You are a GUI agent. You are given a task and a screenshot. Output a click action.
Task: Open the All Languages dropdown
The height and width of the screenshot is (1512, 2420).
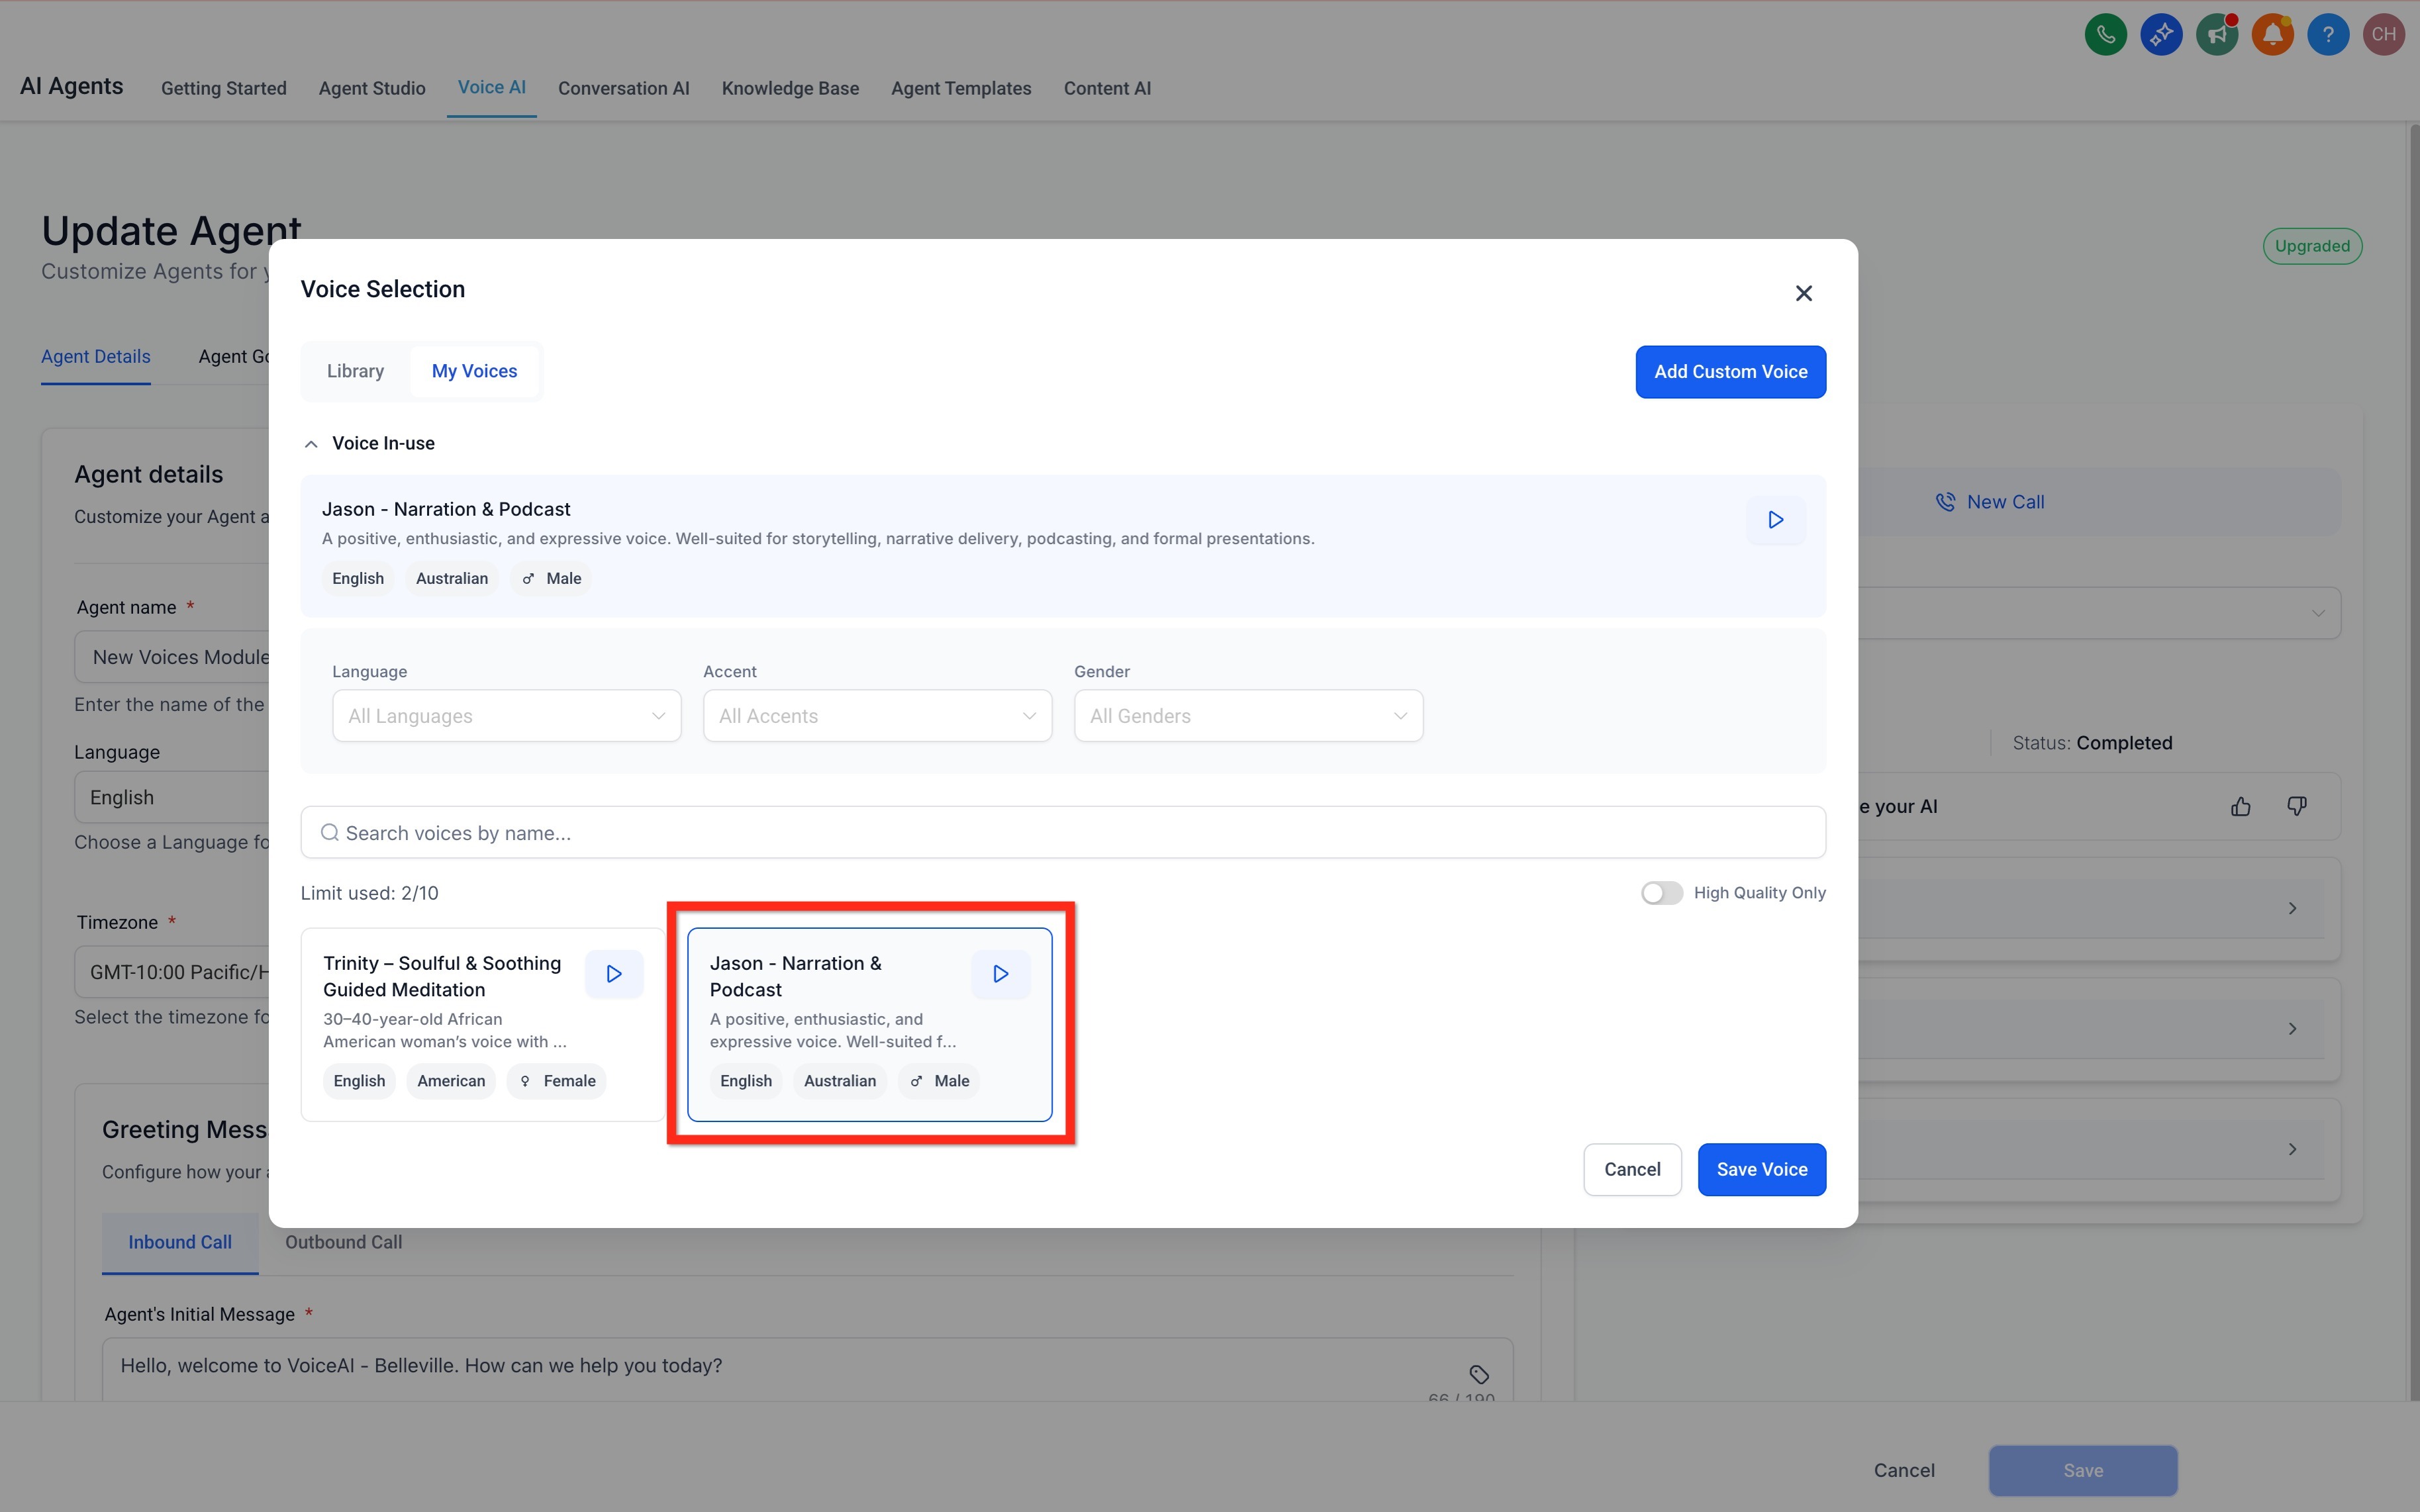pos(506,716)
